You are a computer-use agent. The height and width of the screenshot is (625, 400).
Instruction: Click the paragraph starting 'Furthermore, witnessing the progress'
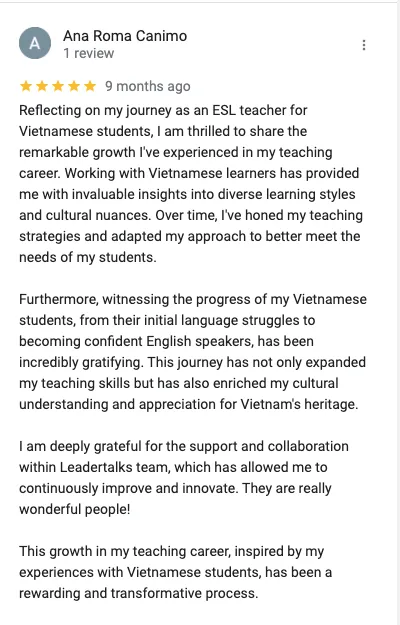[193, 352]
